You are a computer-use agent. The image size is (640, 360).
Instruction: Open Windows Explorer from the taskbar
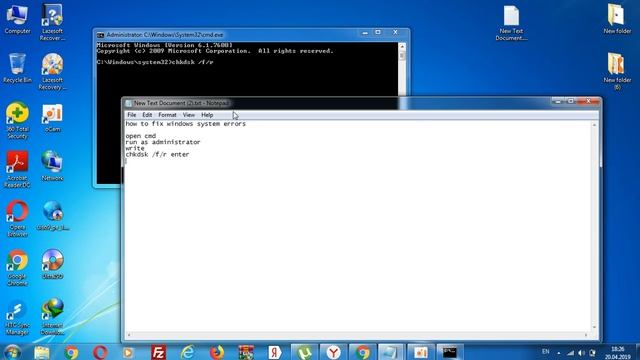pos(42,352)
